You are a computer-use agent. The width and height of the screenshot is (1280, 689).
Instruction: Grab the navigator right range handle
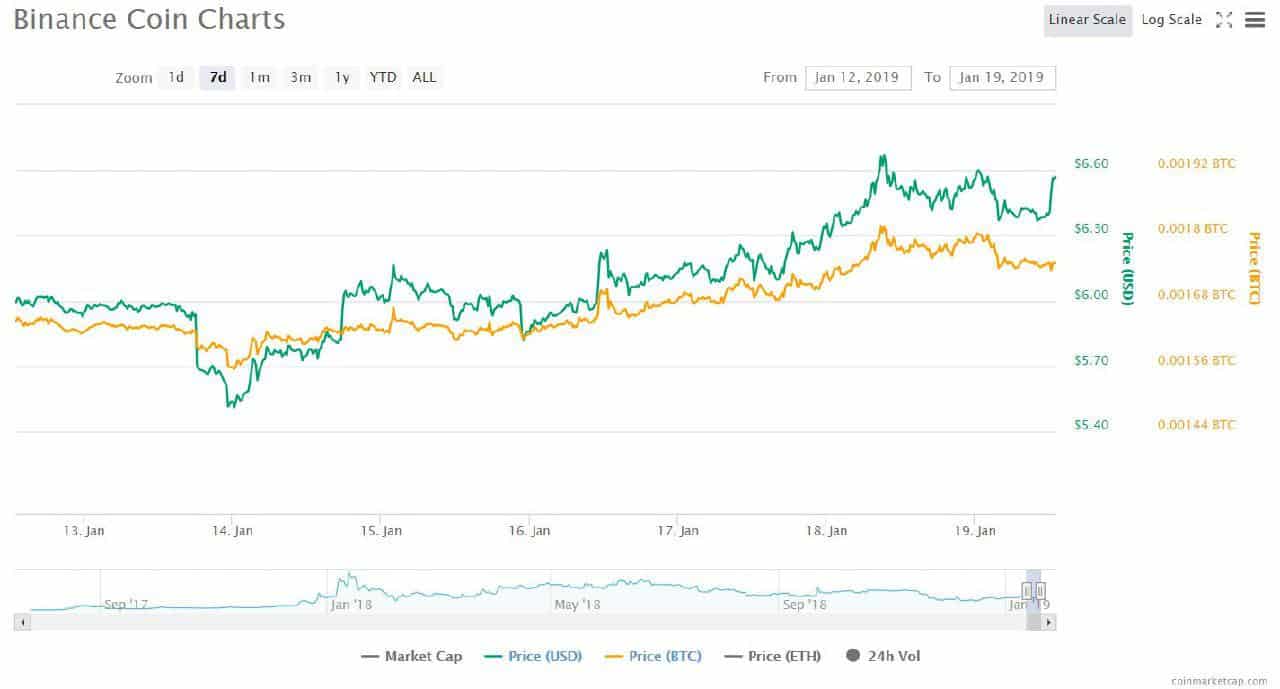(1040, 590)
